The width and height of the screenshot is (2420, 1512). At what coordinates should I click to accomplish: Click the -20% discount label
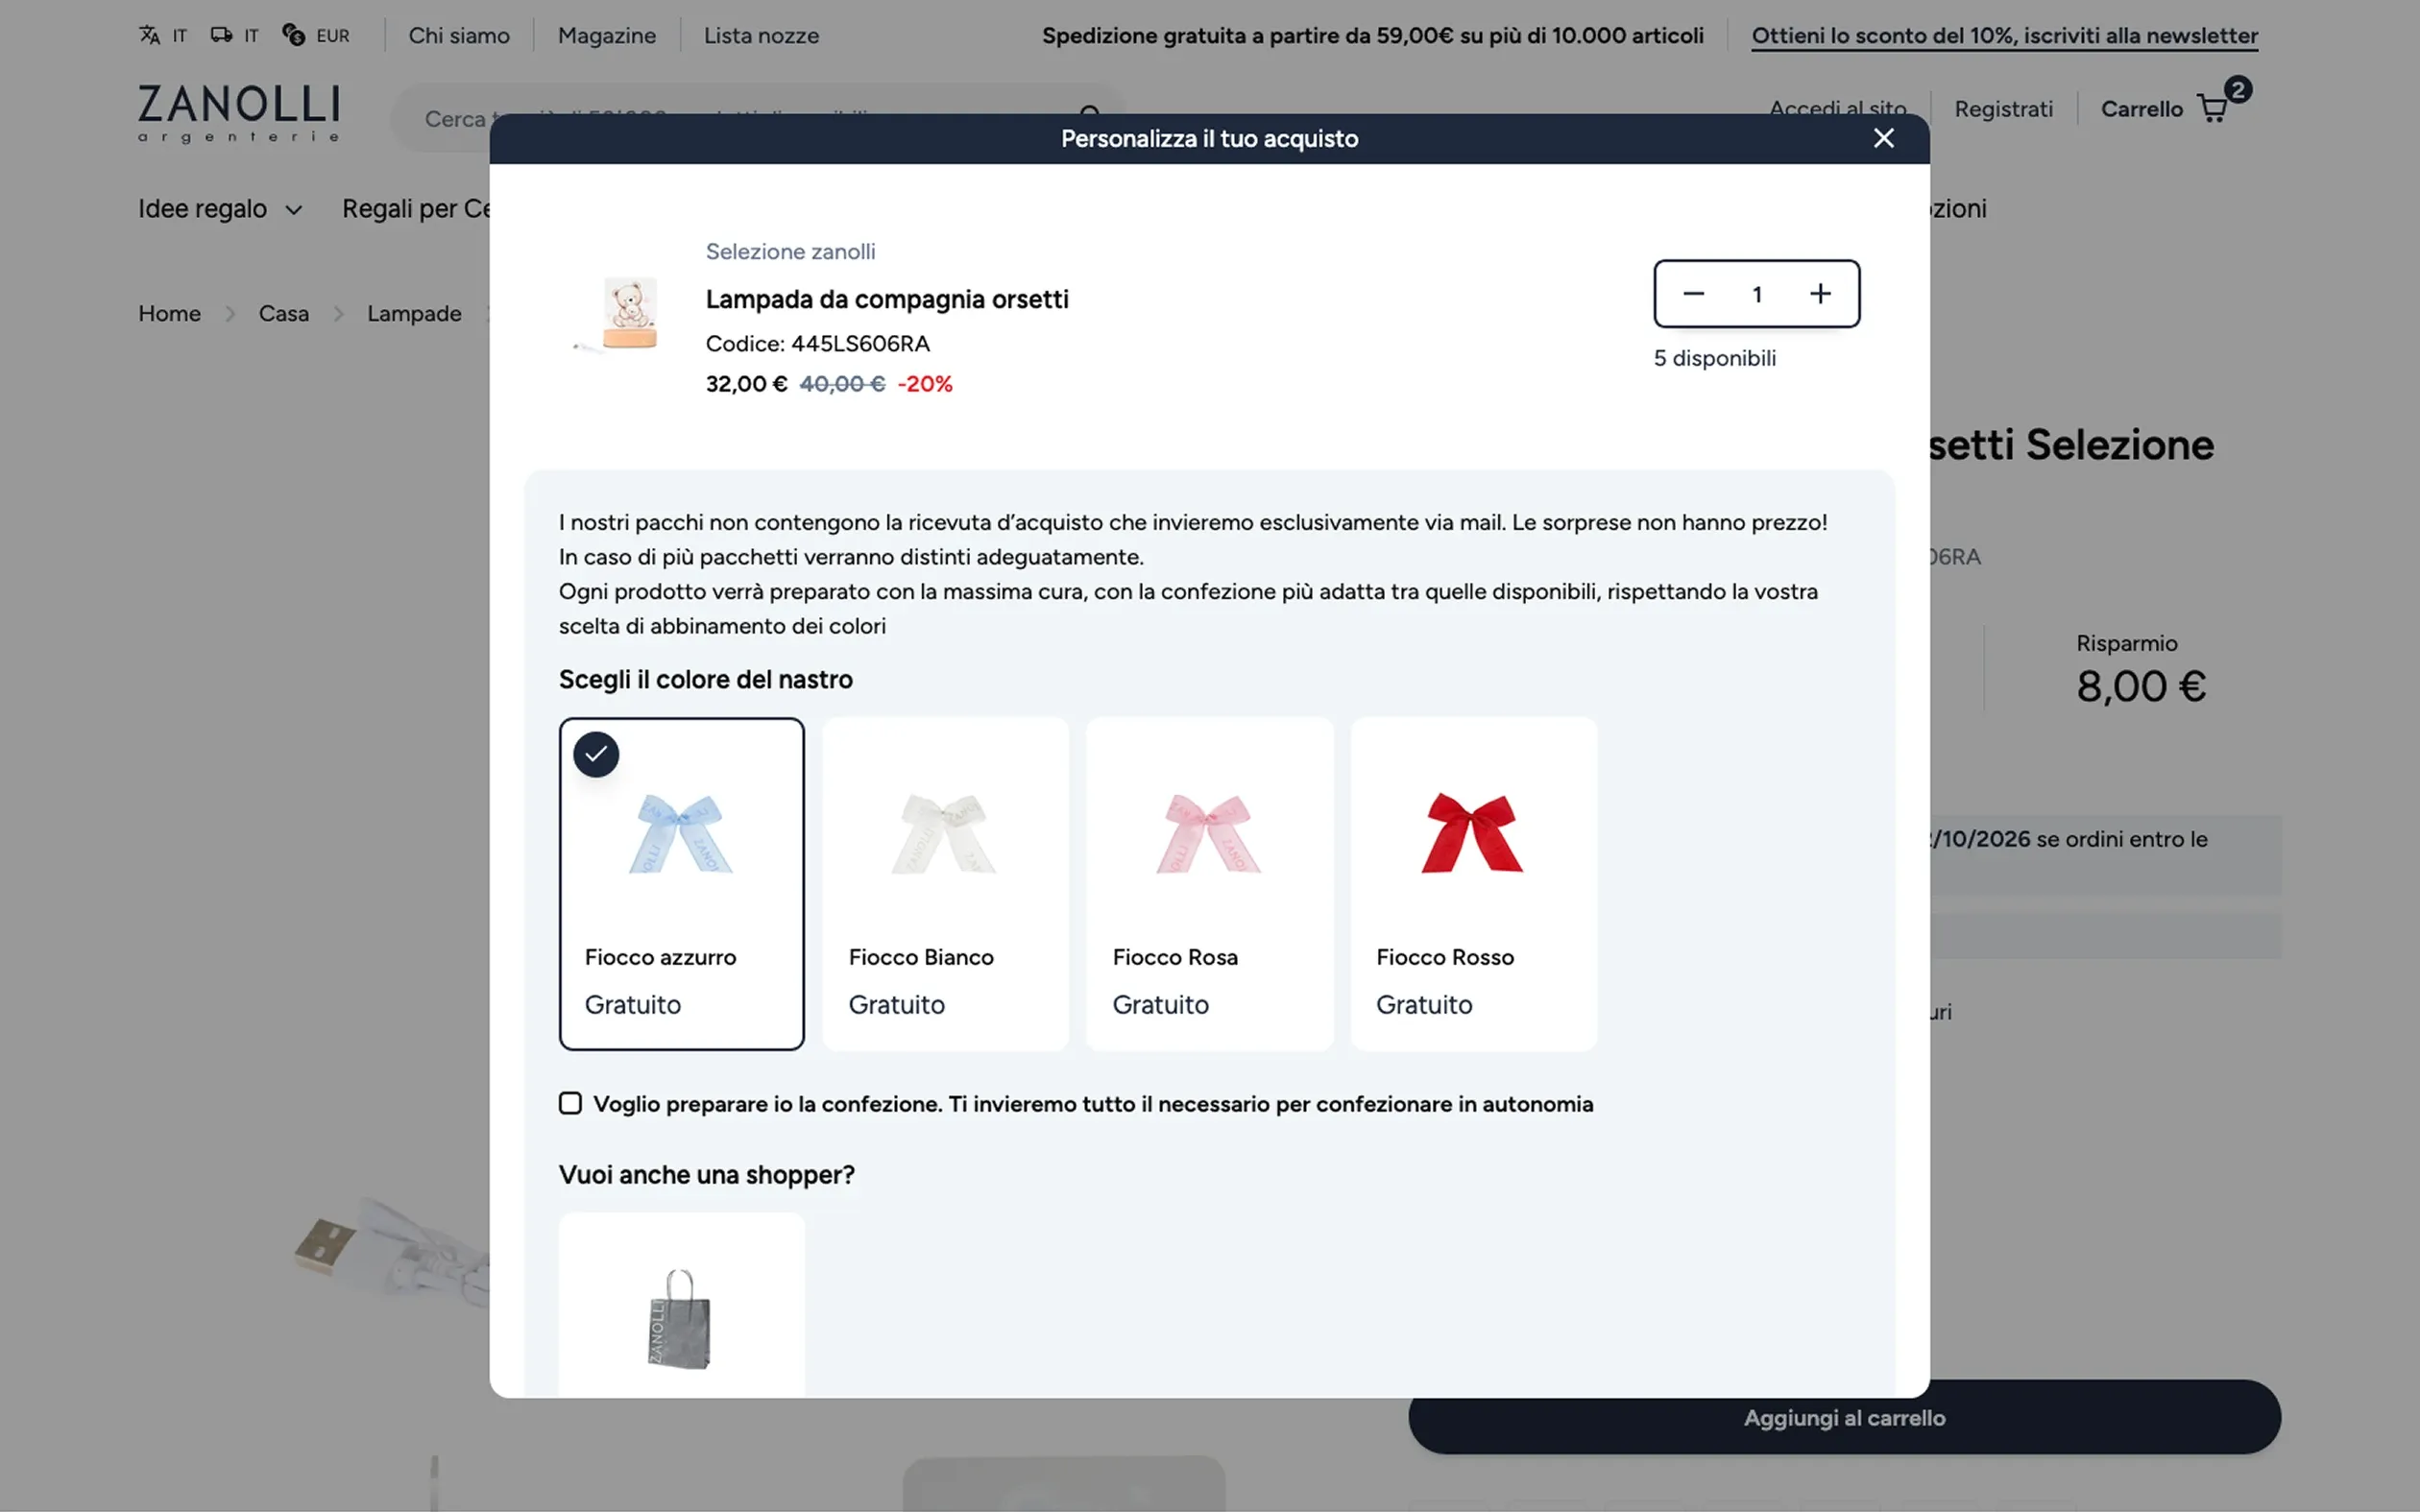(925, 384)
